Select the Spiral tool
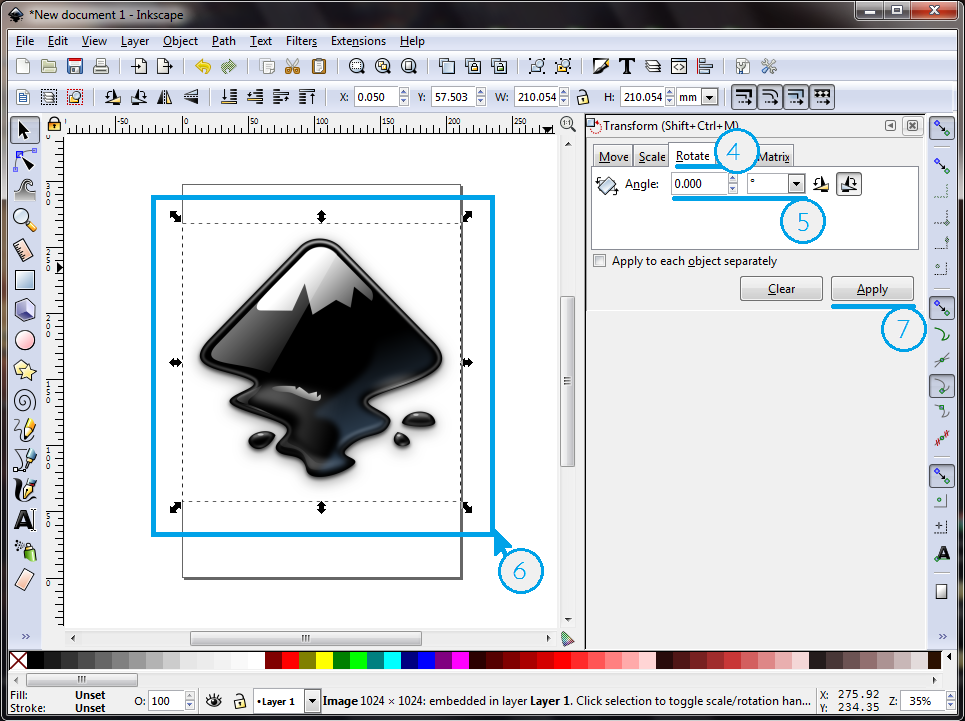 [x=25, y=400]
